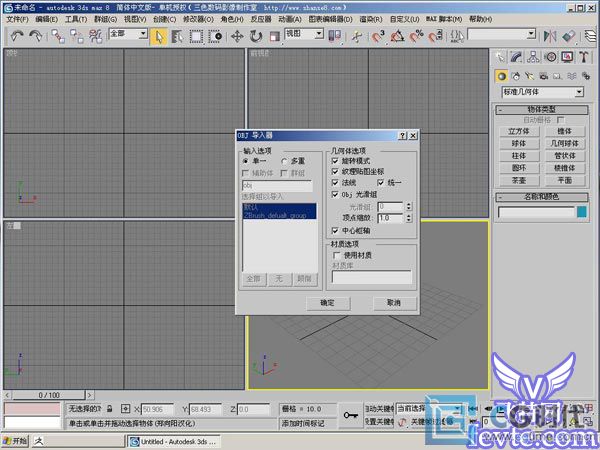Click the Set Key key icon

click(x=351, y=415)
